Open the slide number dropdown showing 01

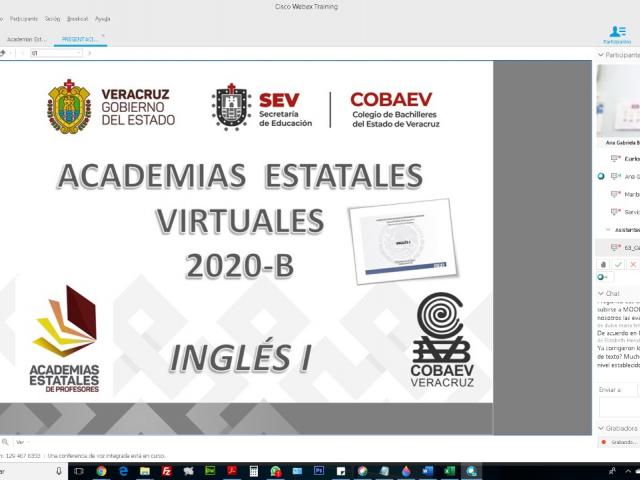(56, 53)
